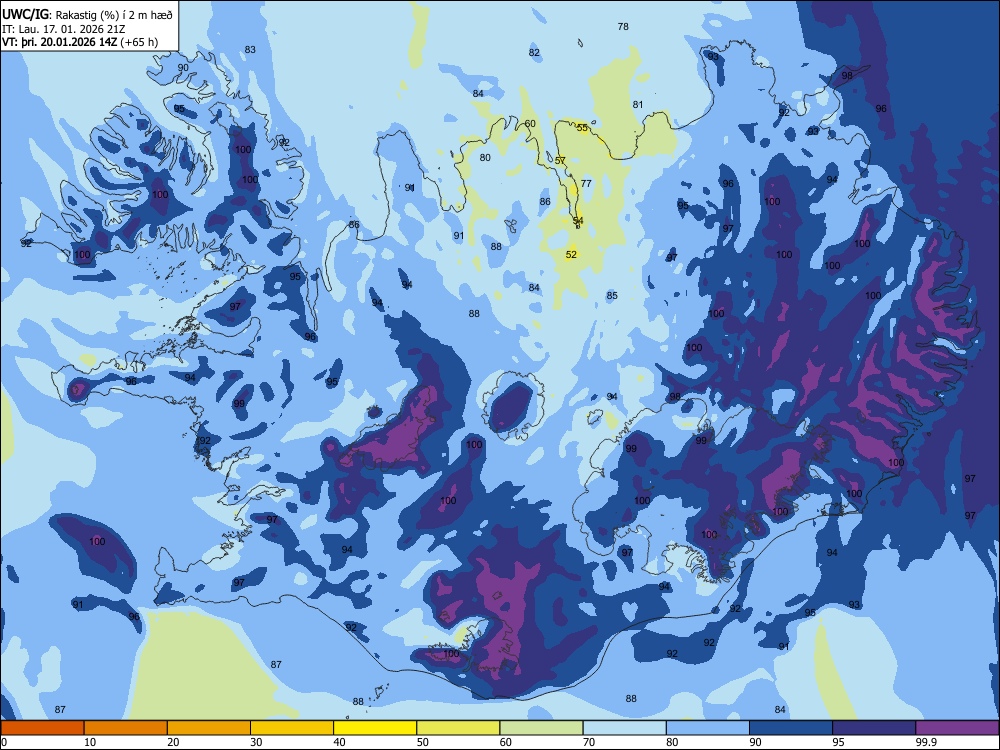Viewport: 1000px width, 750px height.
Task: Pick the light green 60–70 legend swatch
Action: click(x=541, y=728)
